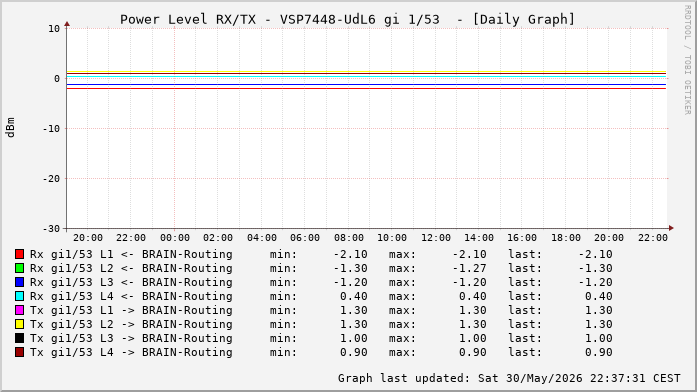Click Rx L1 last value -2.10
This screenshot has width=697, height=392.
[595, 254]
